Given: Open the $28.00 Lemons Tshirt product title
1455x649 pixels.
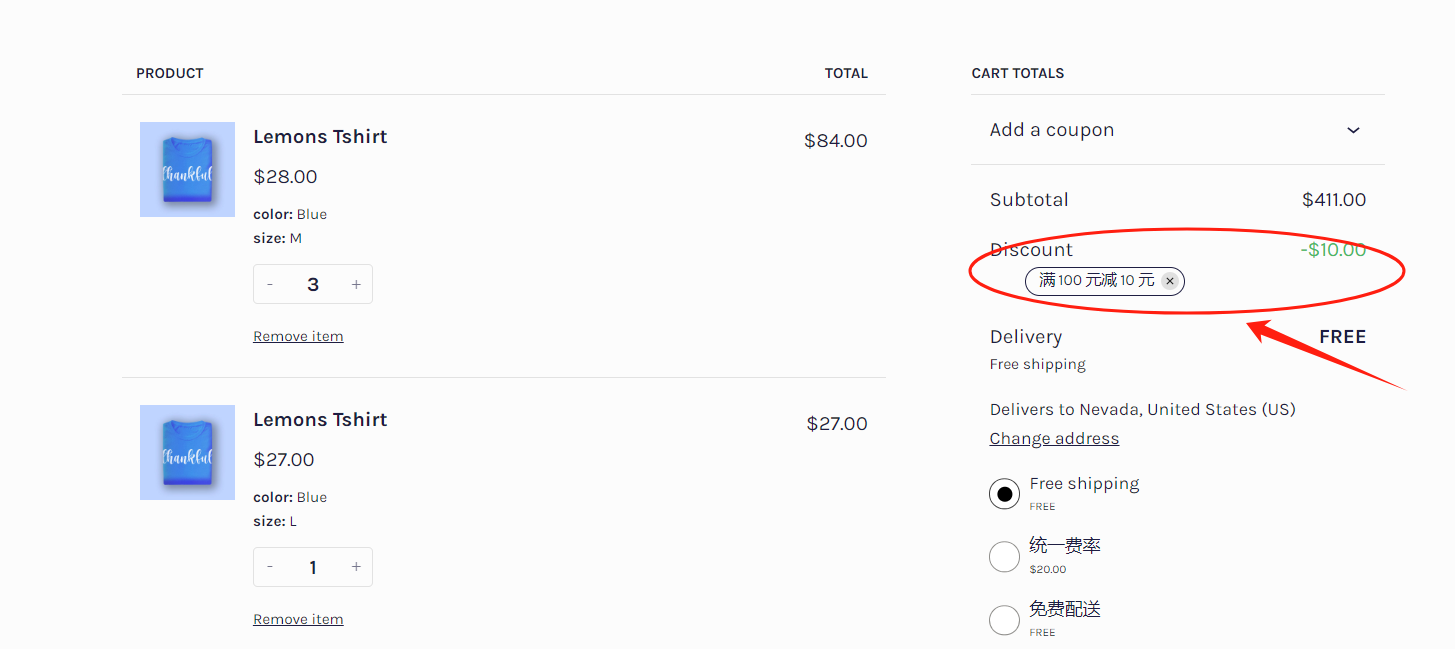Looking at the screenshot, I should coord(320,137).
